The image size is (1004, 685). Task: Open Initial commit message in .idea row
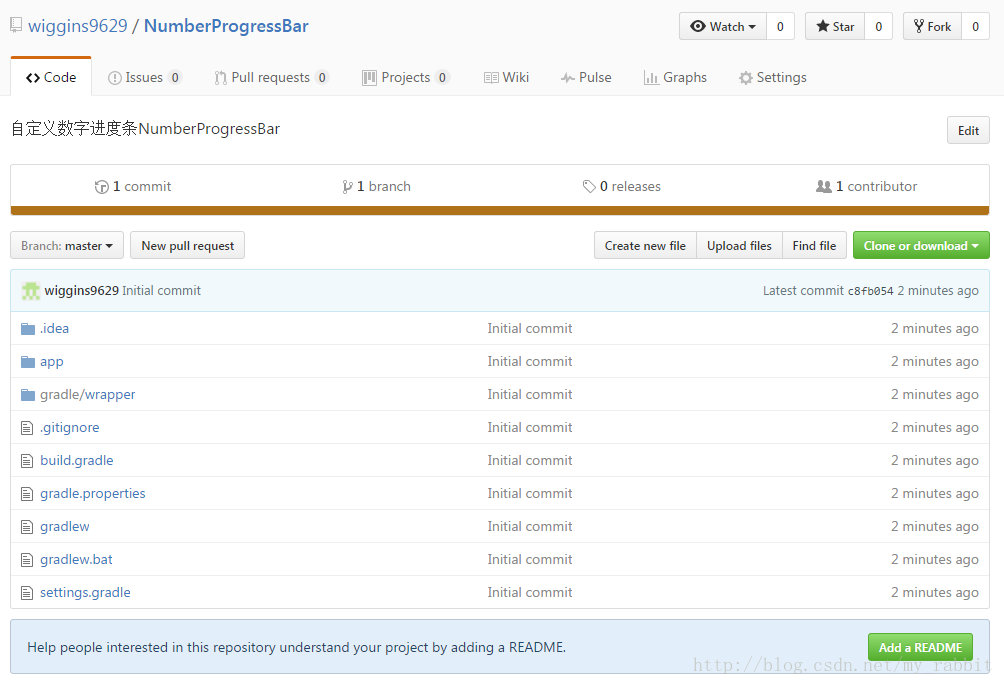tap(530, 328)
